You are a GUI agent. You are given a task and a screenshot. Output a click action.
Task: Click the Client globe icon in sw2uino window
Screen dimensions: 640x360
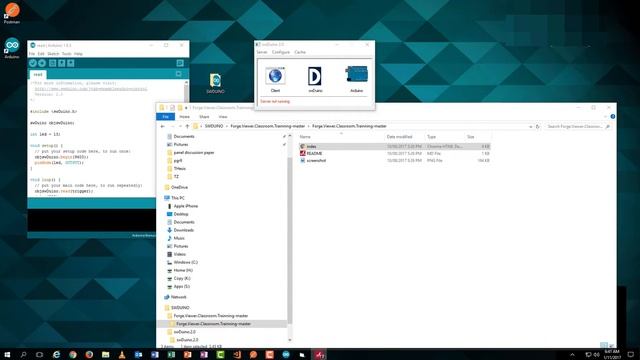pyautogui.click(x=275, y=76)
